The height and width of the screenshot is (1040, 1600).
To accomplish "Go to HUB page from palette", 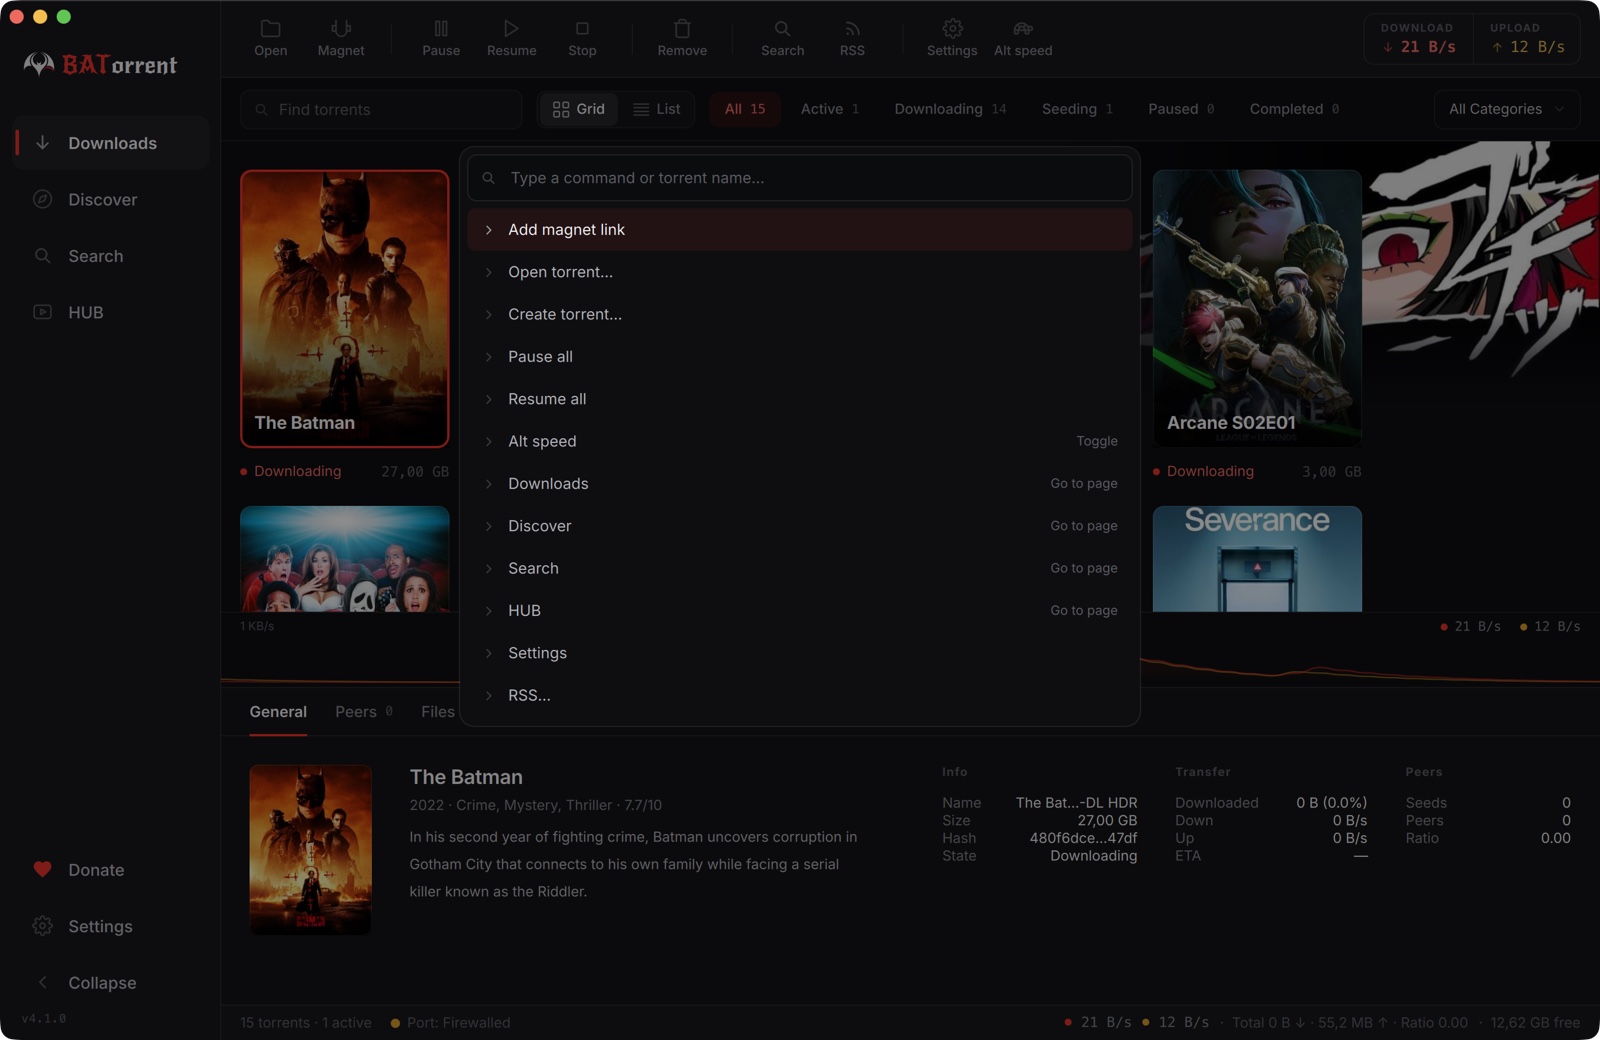I will coord(800,611).
